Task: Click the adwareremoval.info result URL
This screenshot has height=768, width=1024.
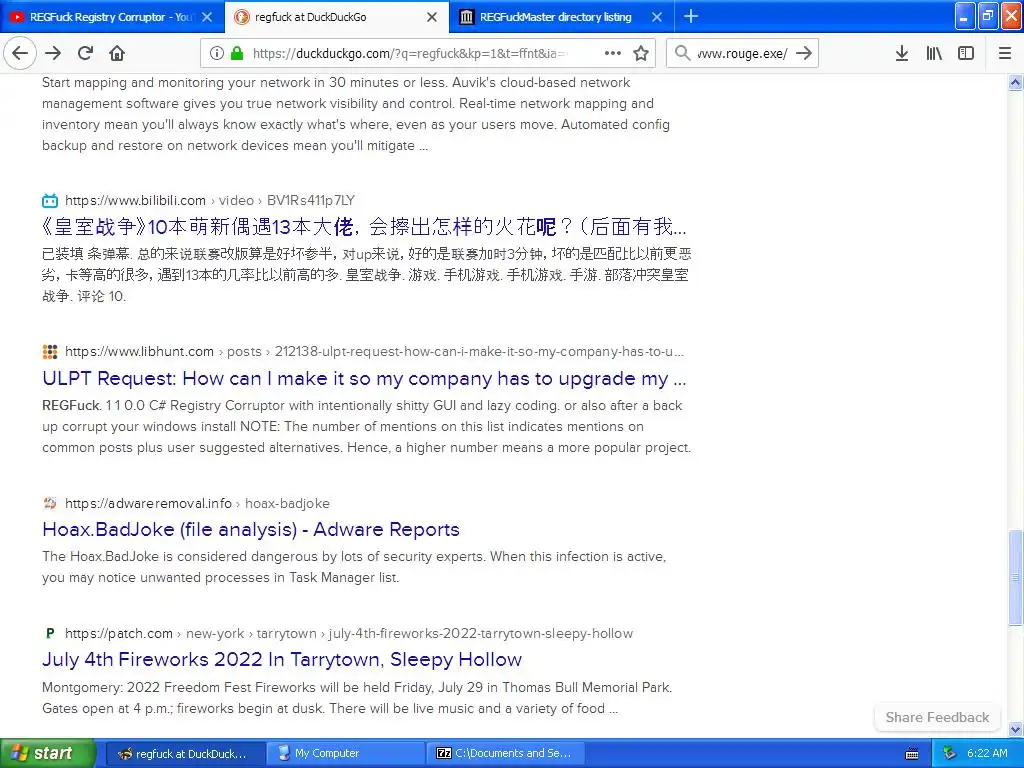Action: click(x=197, y=504)
